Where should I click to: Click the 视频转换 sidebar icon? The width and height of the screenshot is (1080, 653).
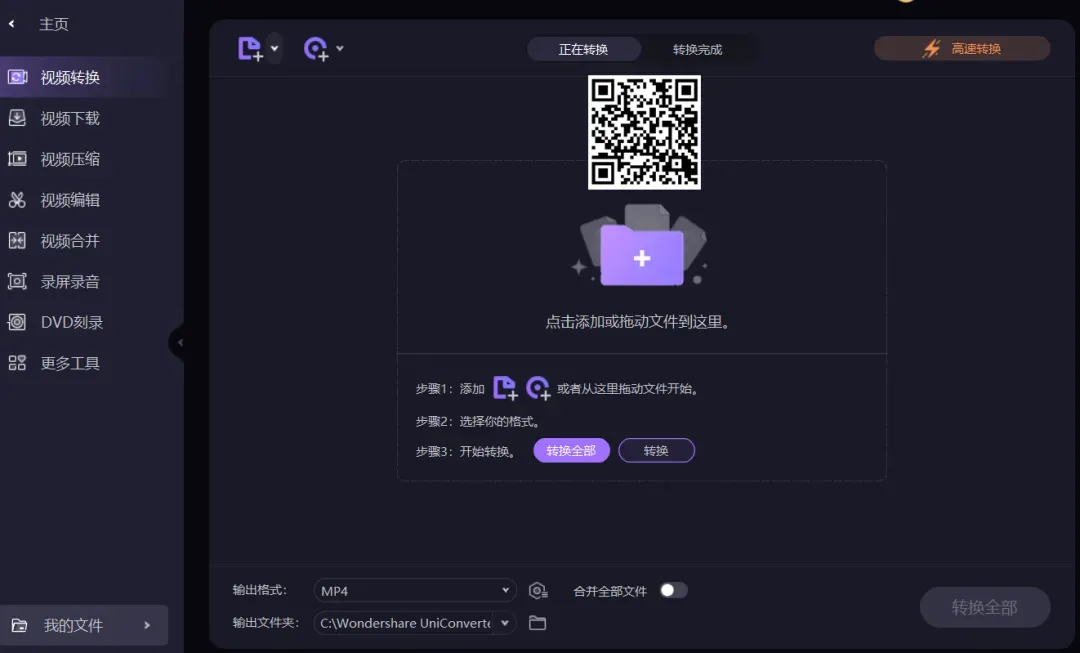tap(17, 77)
